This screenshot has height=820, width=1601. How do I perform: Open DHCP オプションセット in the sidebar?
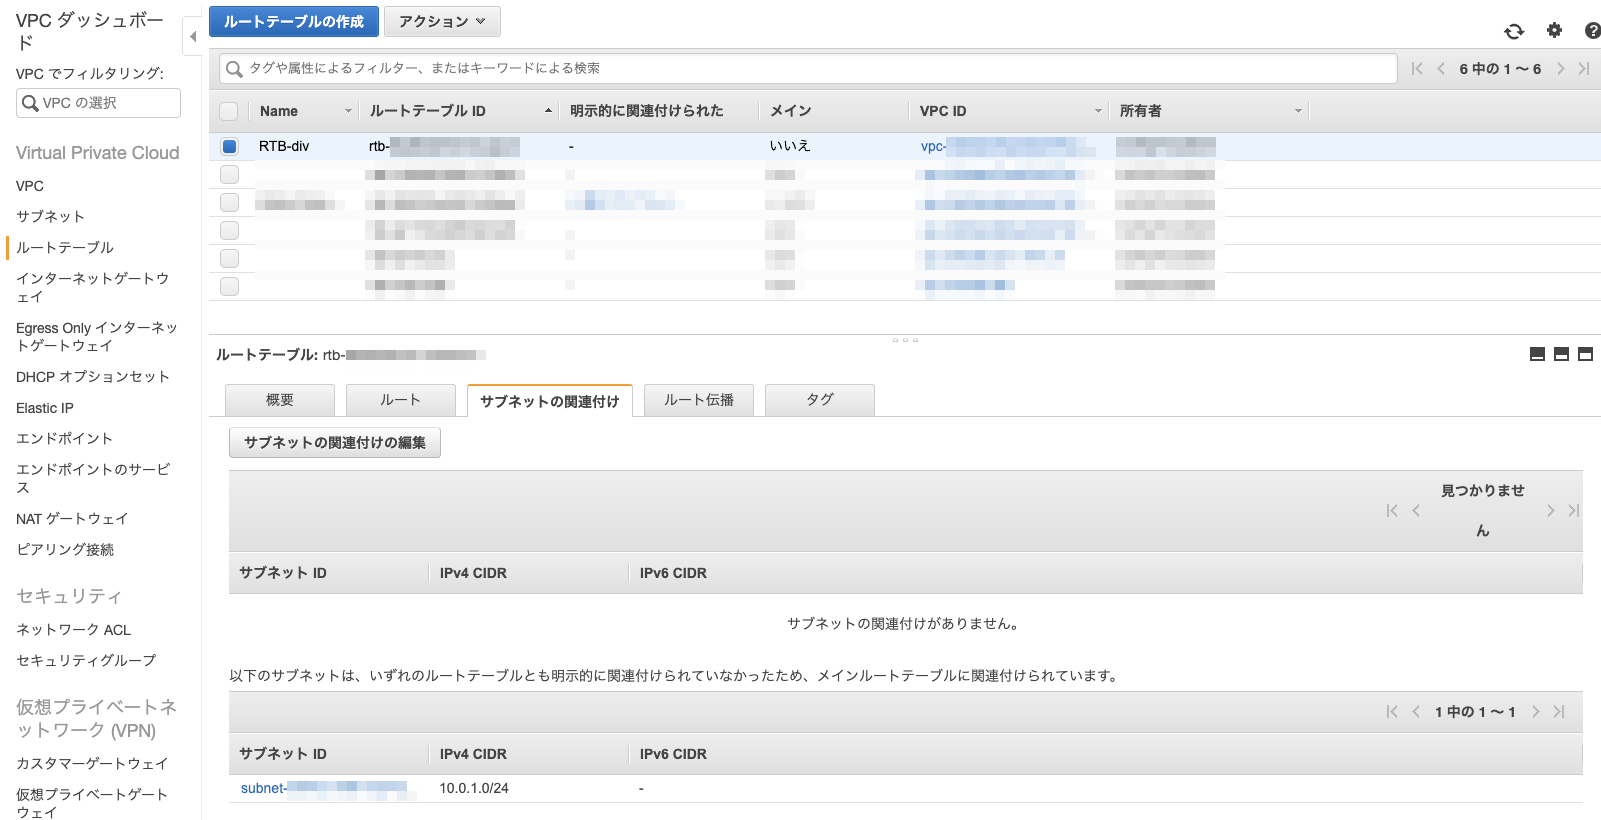point(93,377)
